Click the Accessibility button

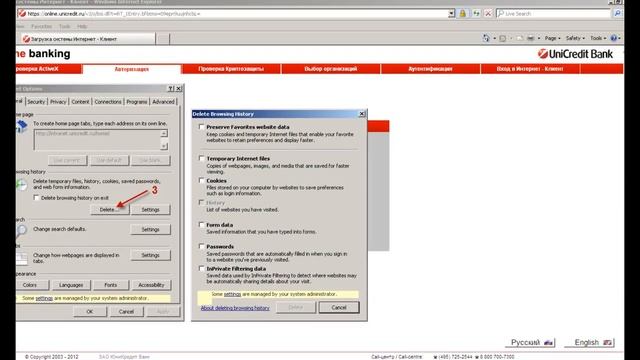tap(151, 285)
